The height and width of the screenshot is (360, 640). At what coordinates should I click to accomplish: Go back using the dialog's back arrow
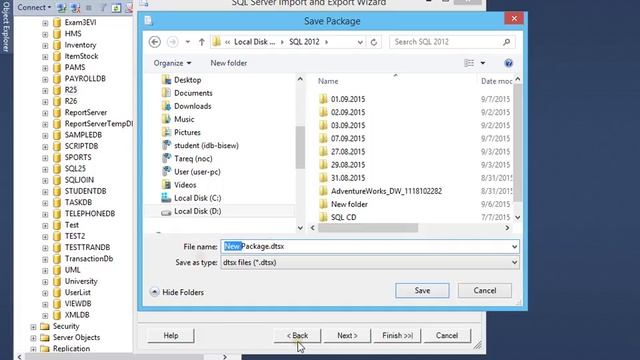[155, 42]
